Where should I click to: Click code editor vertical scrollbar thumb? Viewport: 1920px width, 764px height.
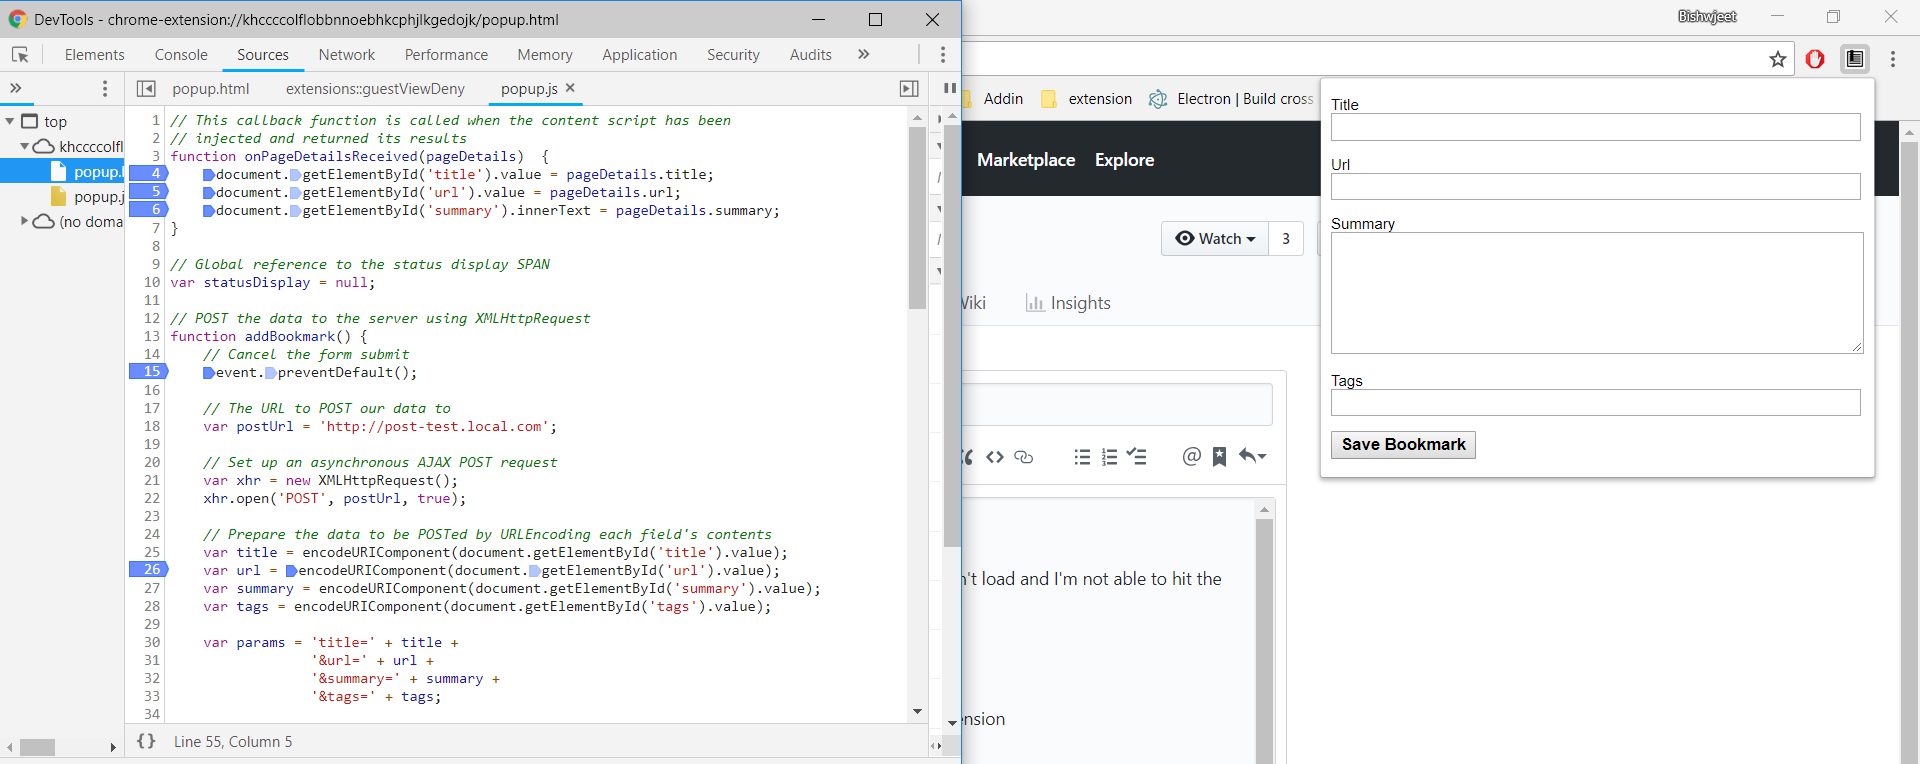coord(917,218)
